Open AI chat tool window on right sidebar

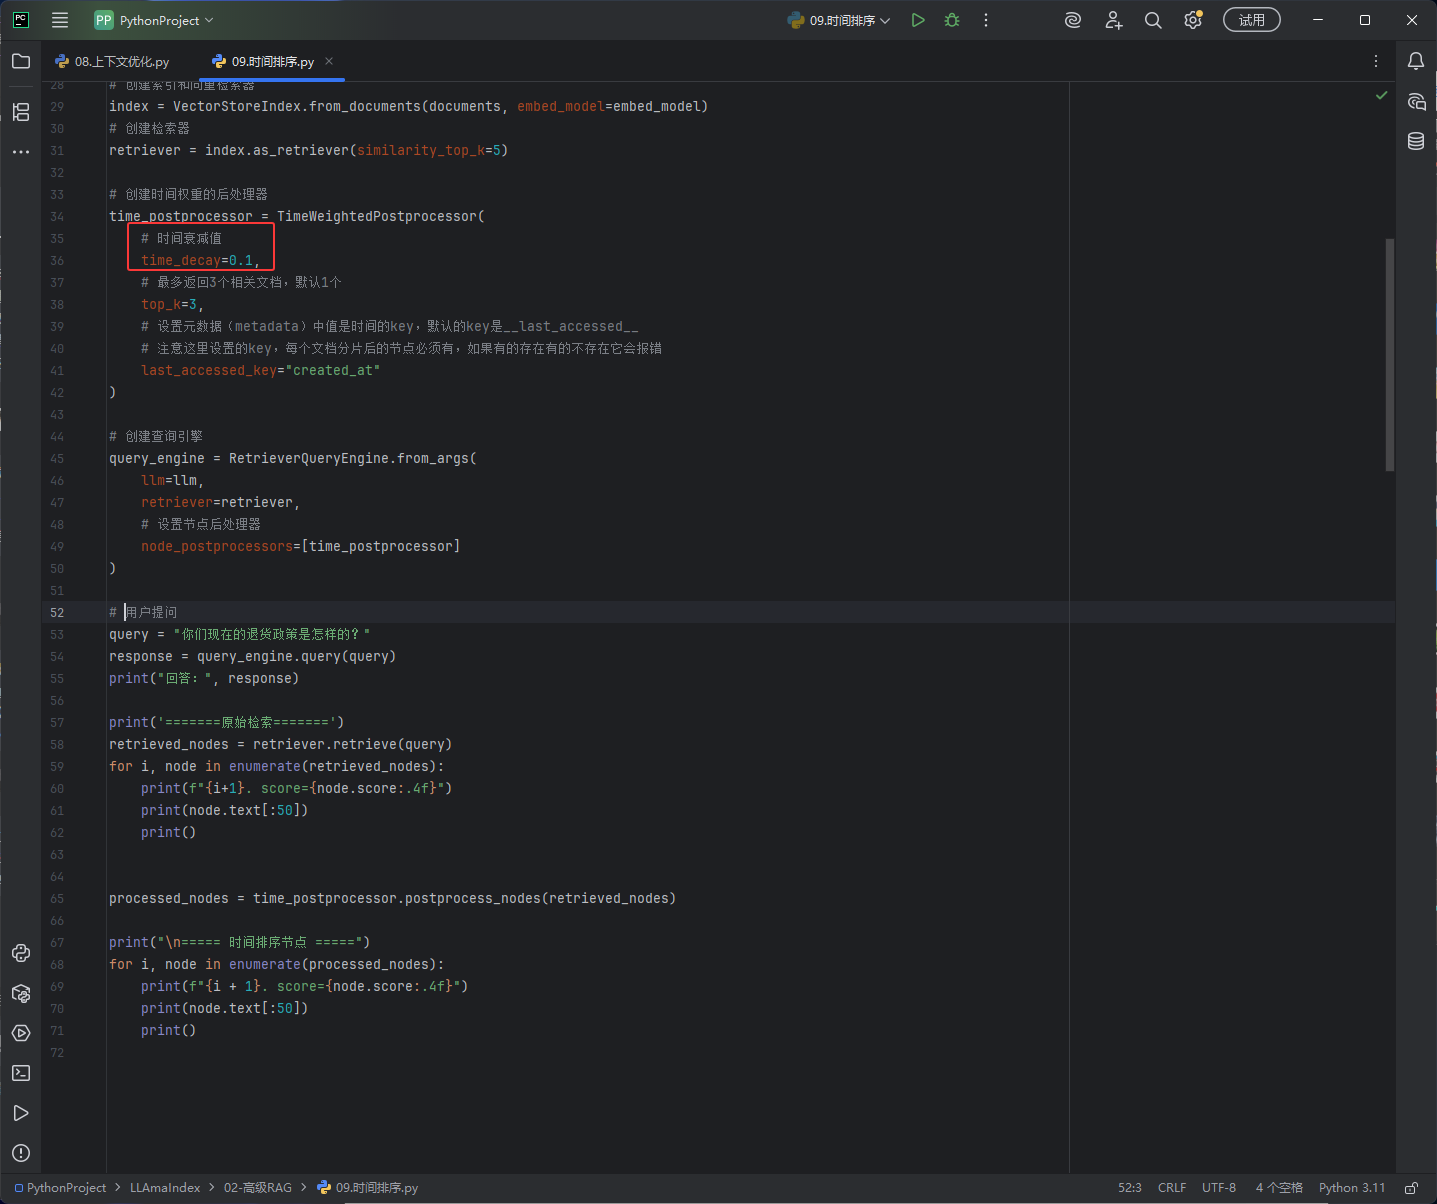coord(1416,101)
